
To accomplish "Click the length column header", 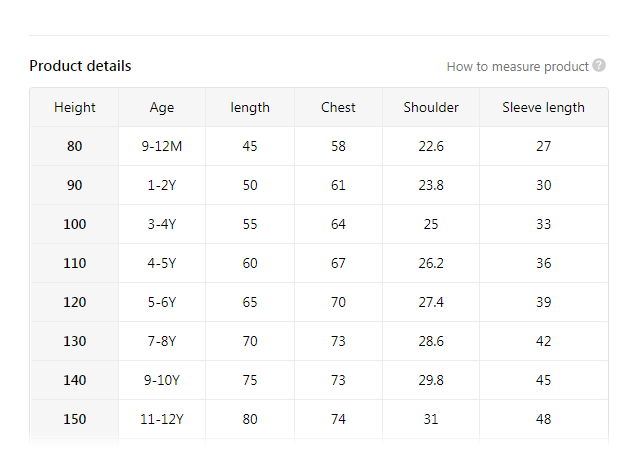I will (x=250, y=107).
